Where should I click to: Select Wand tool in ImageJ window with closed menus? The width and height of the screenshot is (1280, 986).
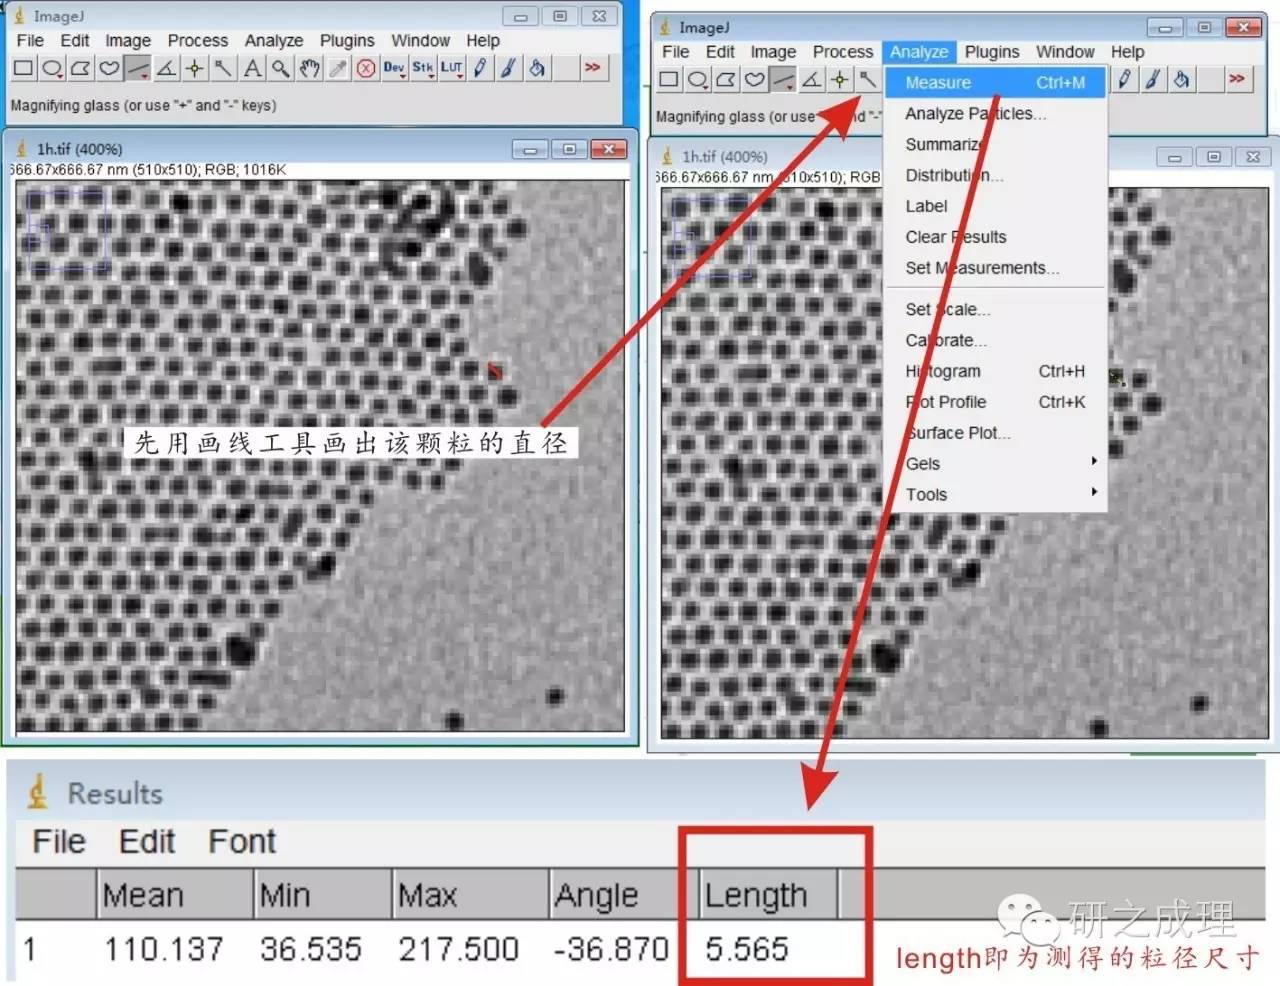[x=223, y=68]
